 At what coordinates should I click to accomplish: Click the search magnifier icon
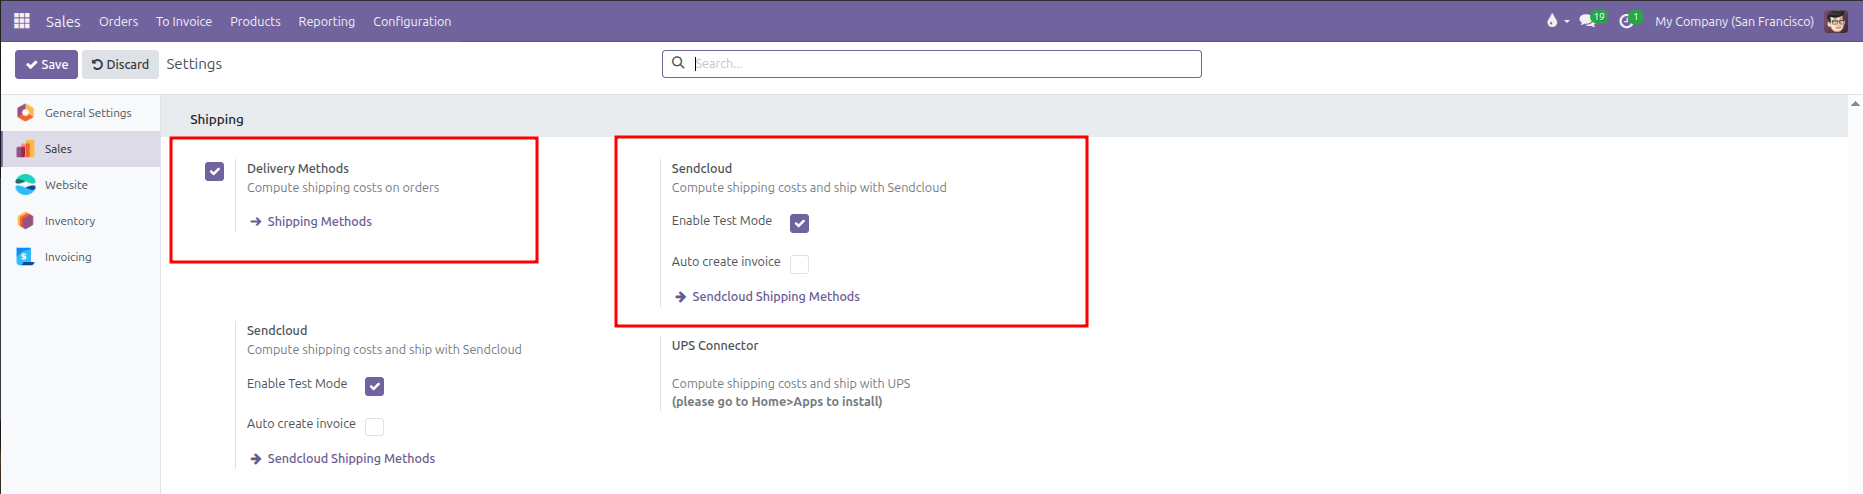[678, 63]
